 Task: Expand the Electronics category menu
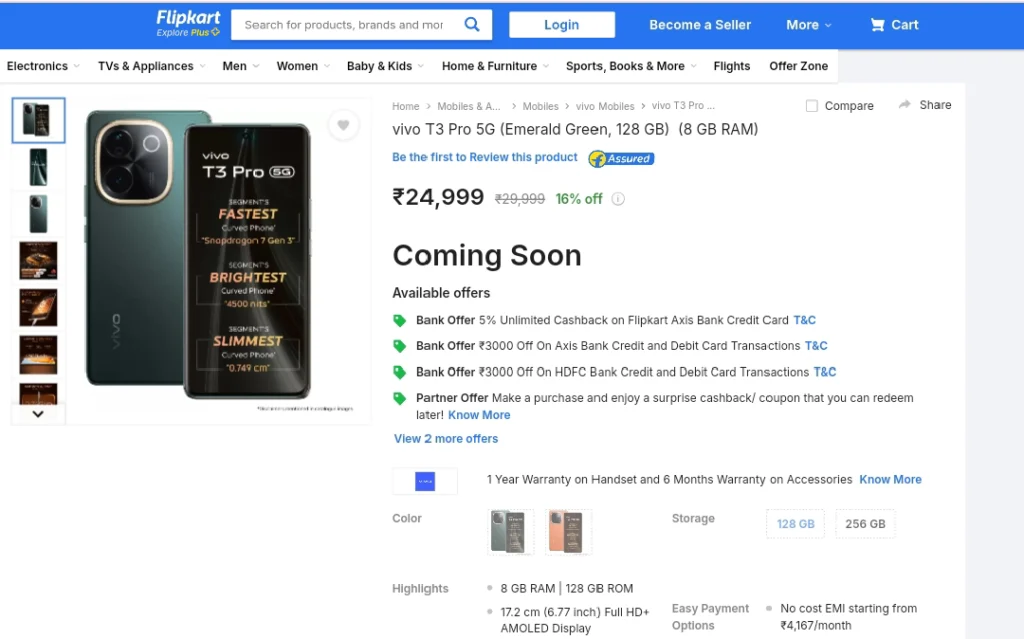[43, 66]
